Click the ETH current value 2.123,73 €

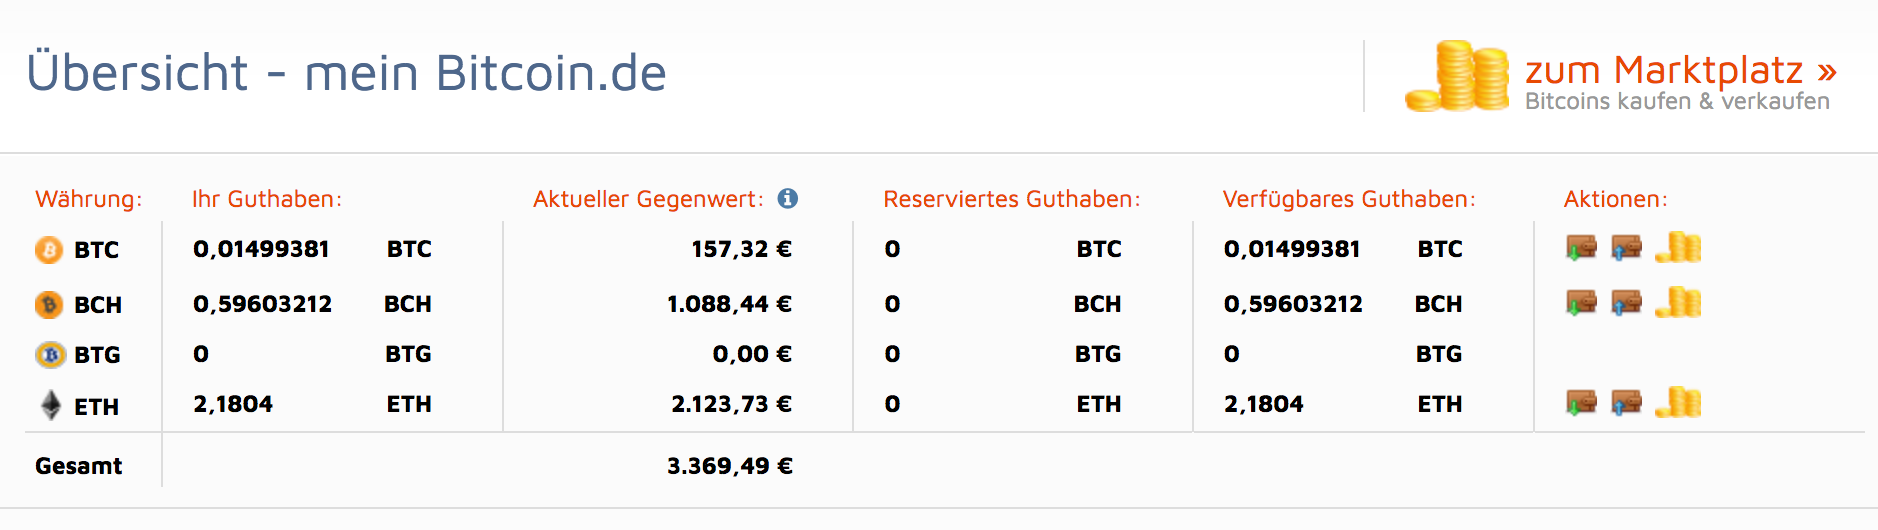731,404
